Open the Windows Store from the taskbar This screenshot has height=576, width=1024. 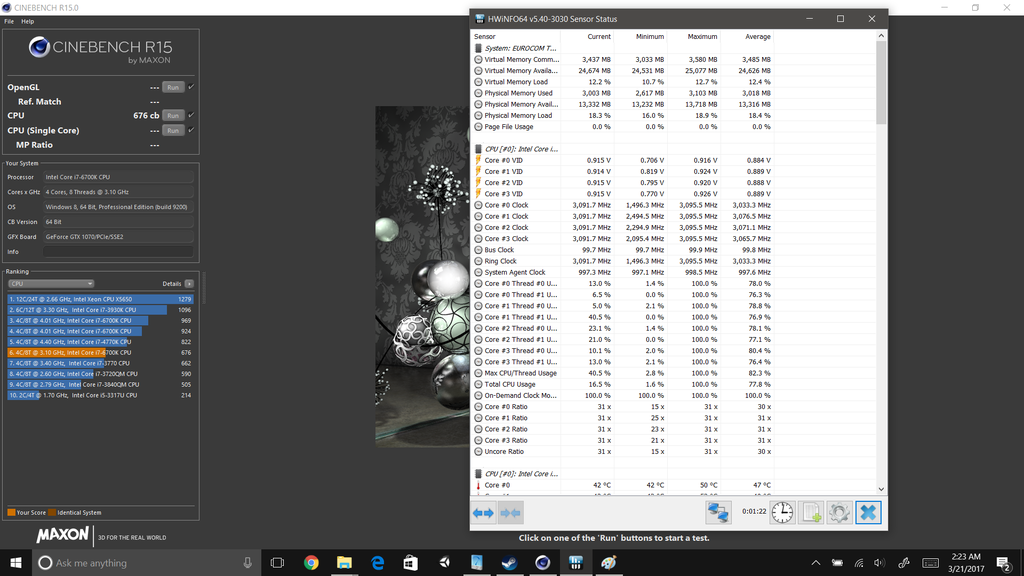click(410, 563)
